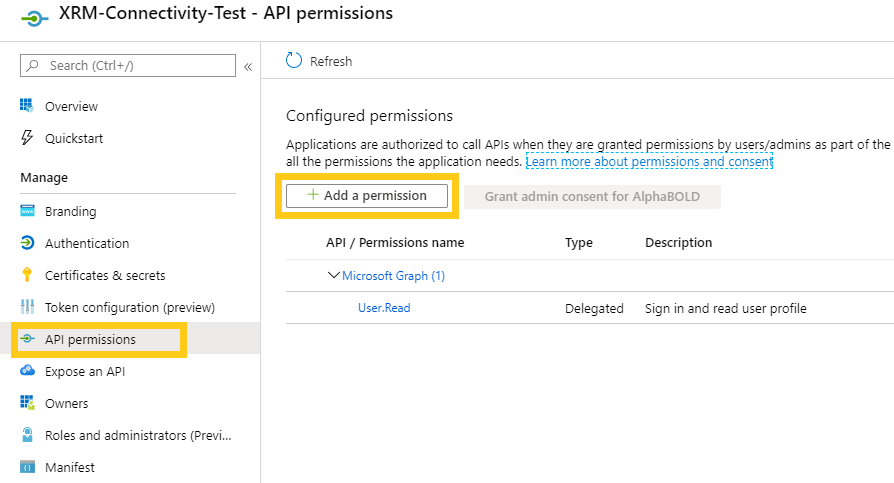
Task: Click the Add a permission button
Action: coord(367,196)
